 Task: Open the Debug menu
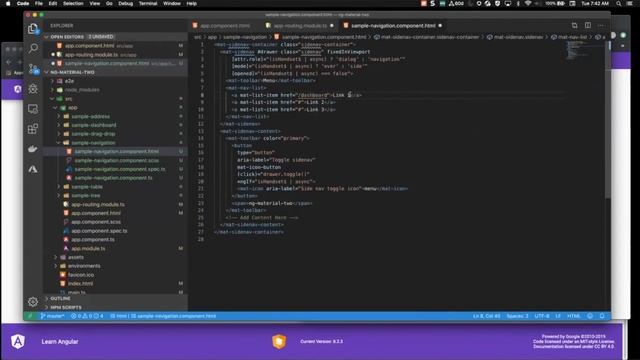pos(125,3)
